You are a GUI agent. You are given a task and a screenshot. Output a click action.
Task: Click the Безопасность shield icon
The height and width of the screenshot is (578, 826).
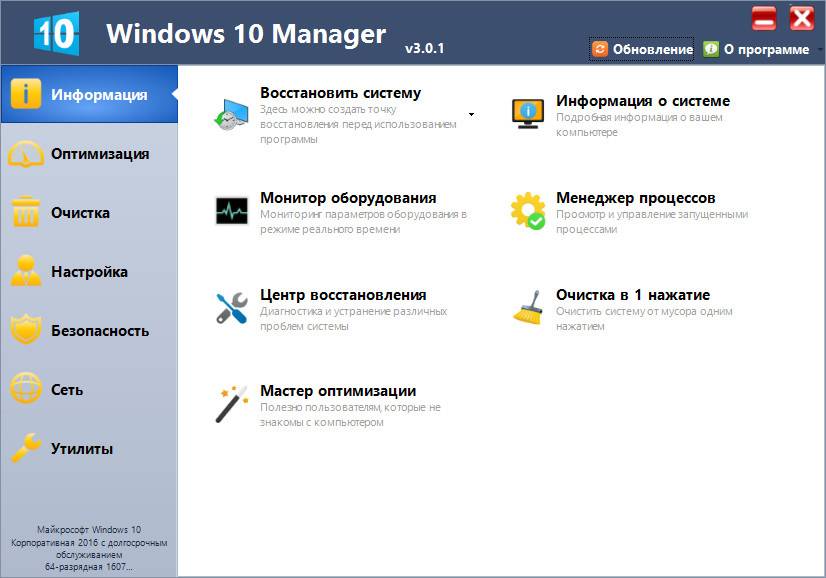click(x=25, y=330)
